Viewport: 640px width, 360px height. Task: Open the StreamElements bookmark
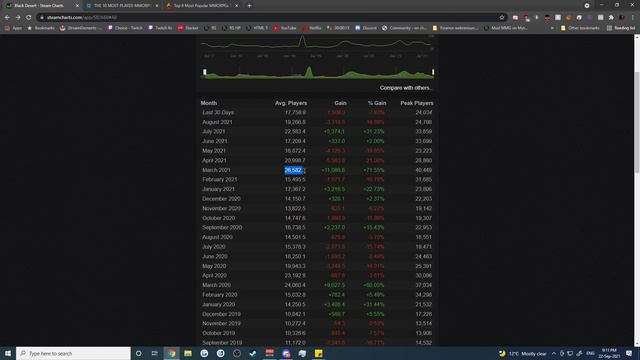click(81, 28)
